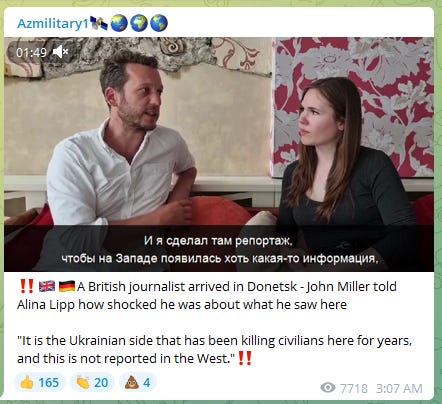Image resolution: width=442 pixels, height=404 pixels.
Task: Click the first globe emoji in header
Action: pyautogui.click(x=119, y=23)
